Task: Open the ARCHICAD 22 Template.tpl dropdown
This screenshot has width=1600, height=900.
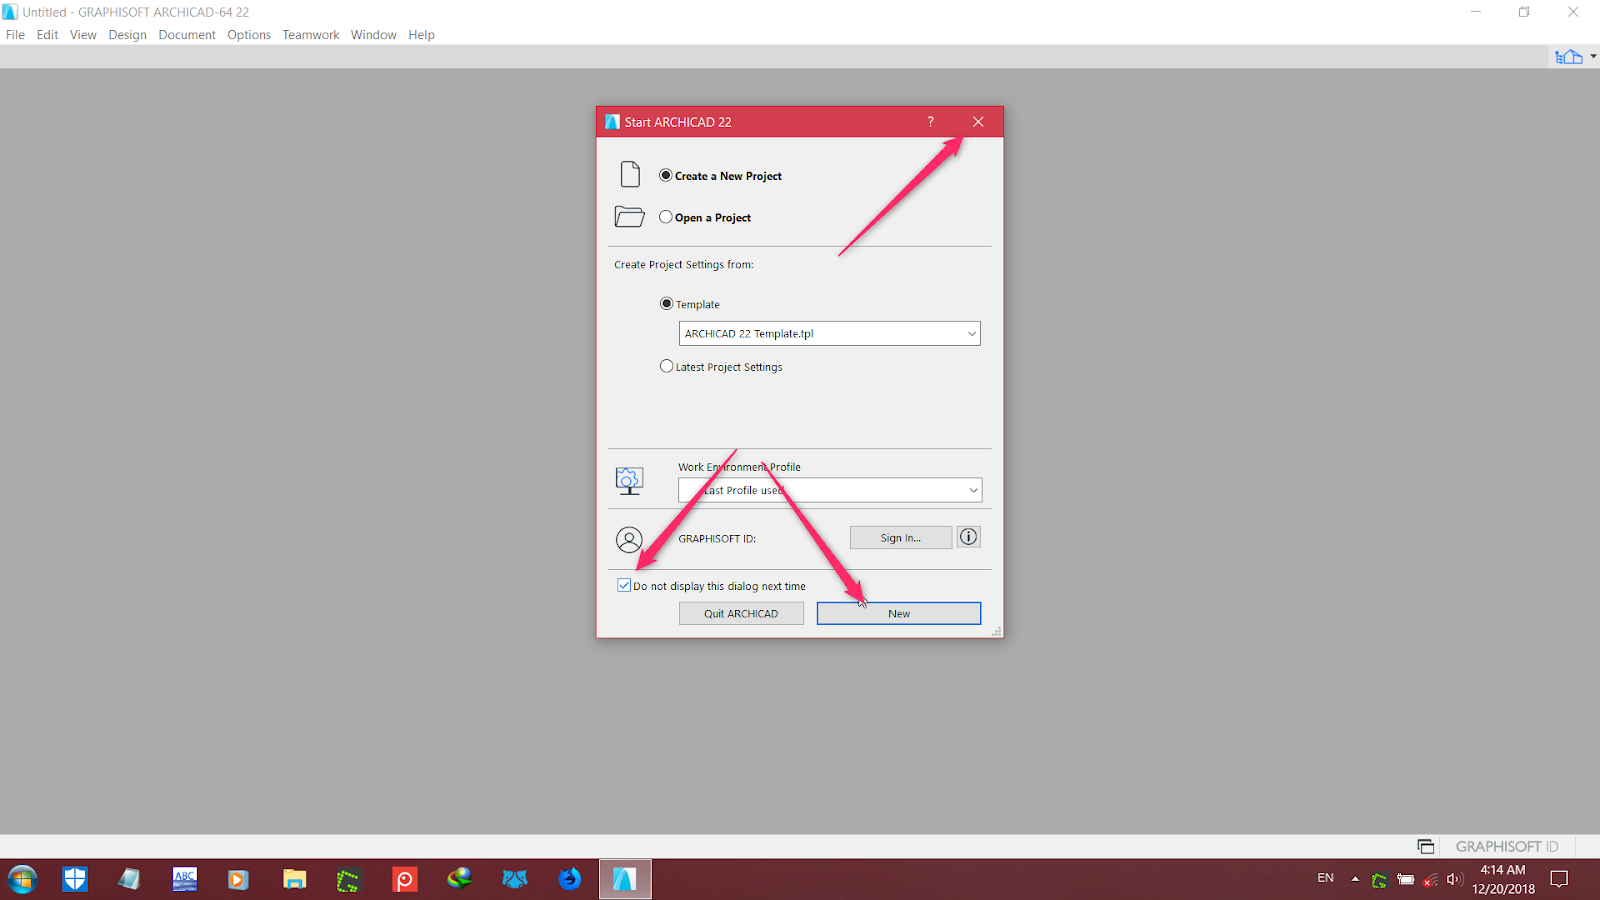Action: [x=829, y=334]
